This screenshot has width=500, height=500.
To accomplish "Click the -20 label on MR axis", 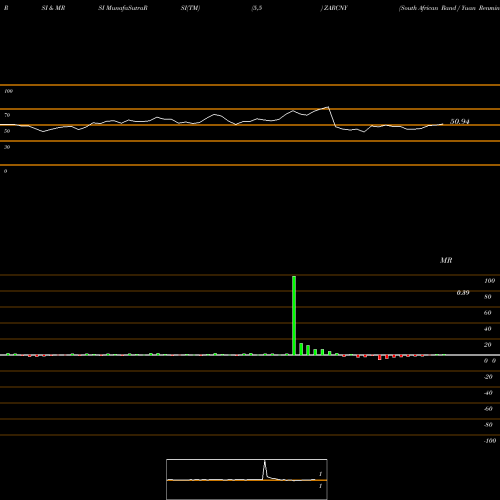I will (x=488, y=377).
